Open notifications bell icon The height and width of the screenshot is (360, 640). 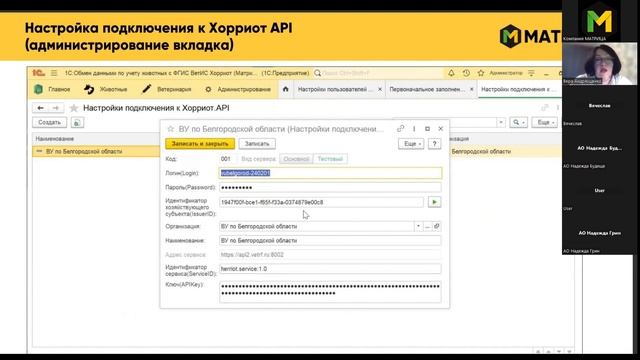tap(451, 73)
